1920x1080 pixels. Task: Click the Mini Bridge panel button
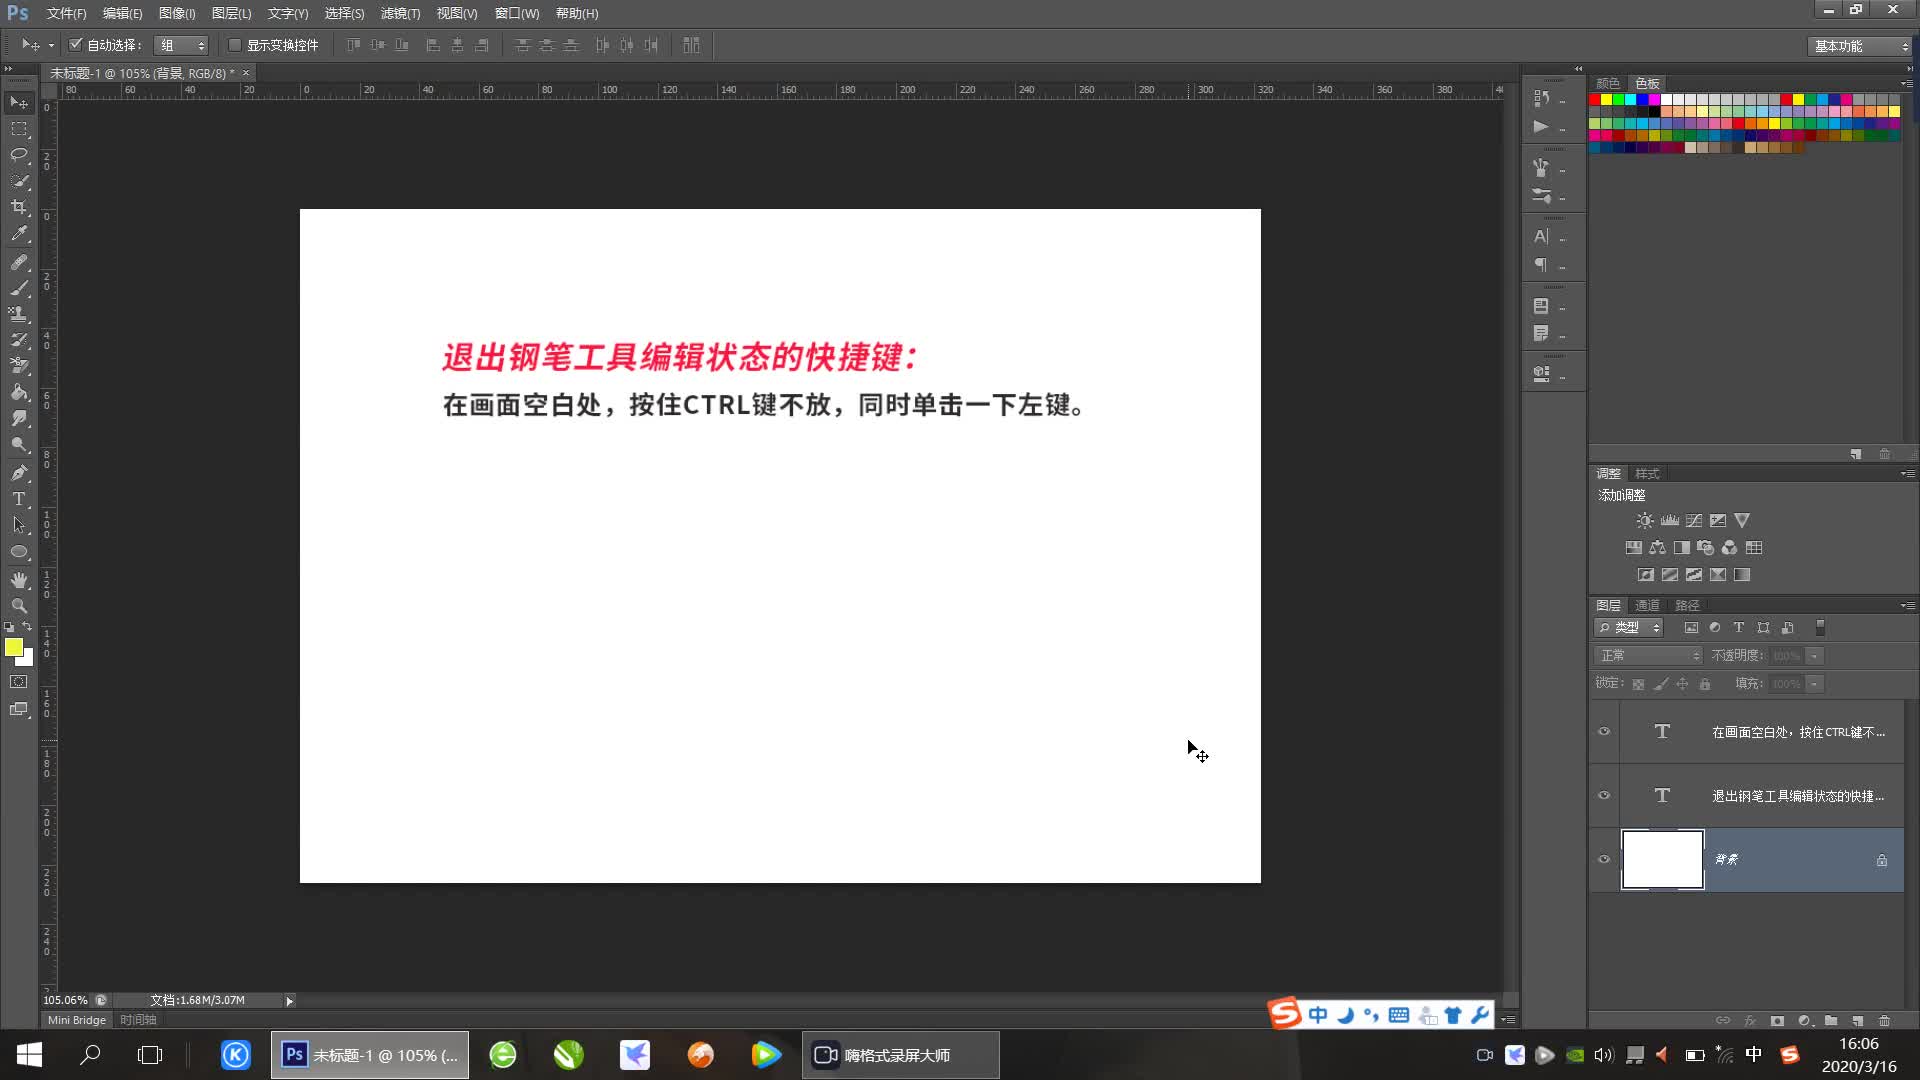tap(77, 1020)
